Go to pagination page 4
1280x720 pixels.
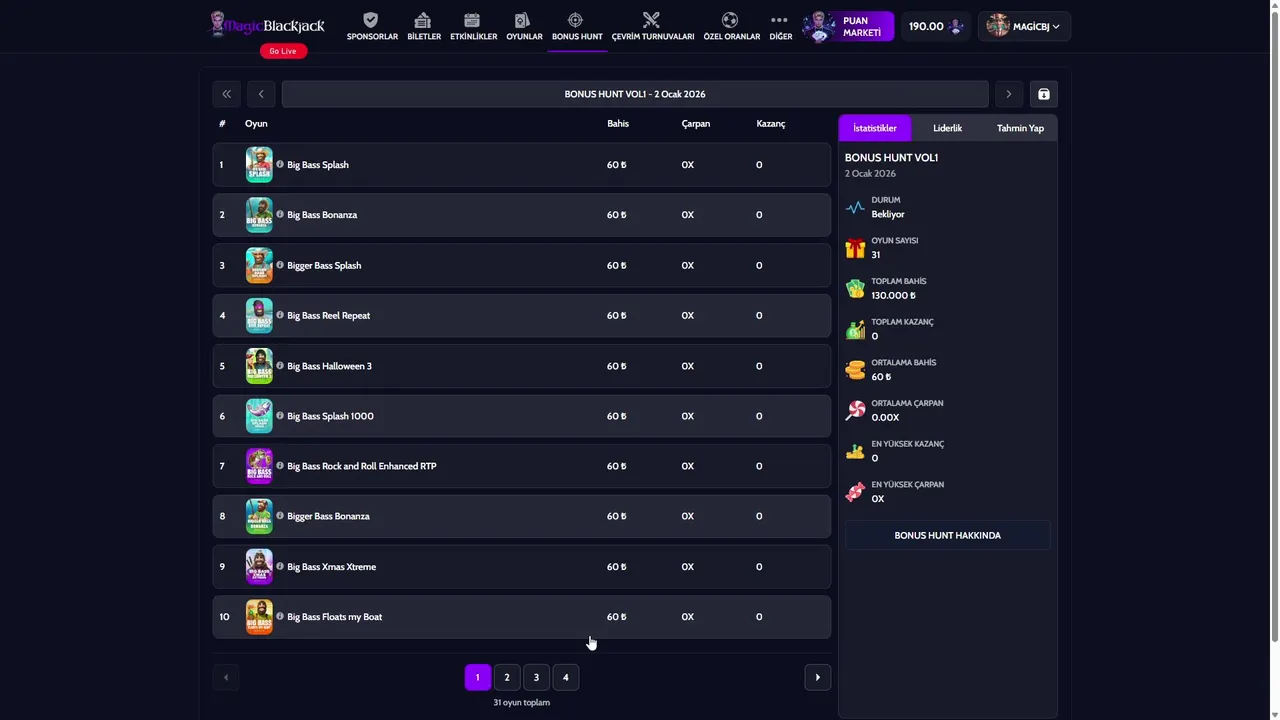(565, 677)
